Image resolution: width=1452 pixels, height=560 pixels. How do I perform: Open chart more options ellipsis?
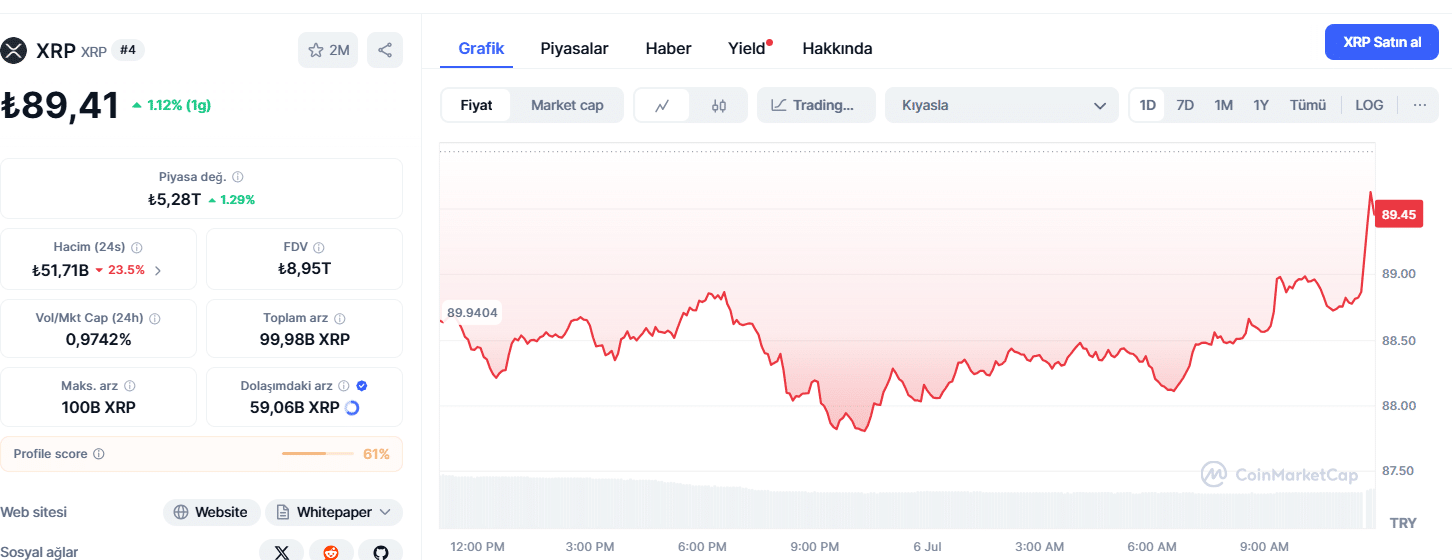[x=1419, y=105]
